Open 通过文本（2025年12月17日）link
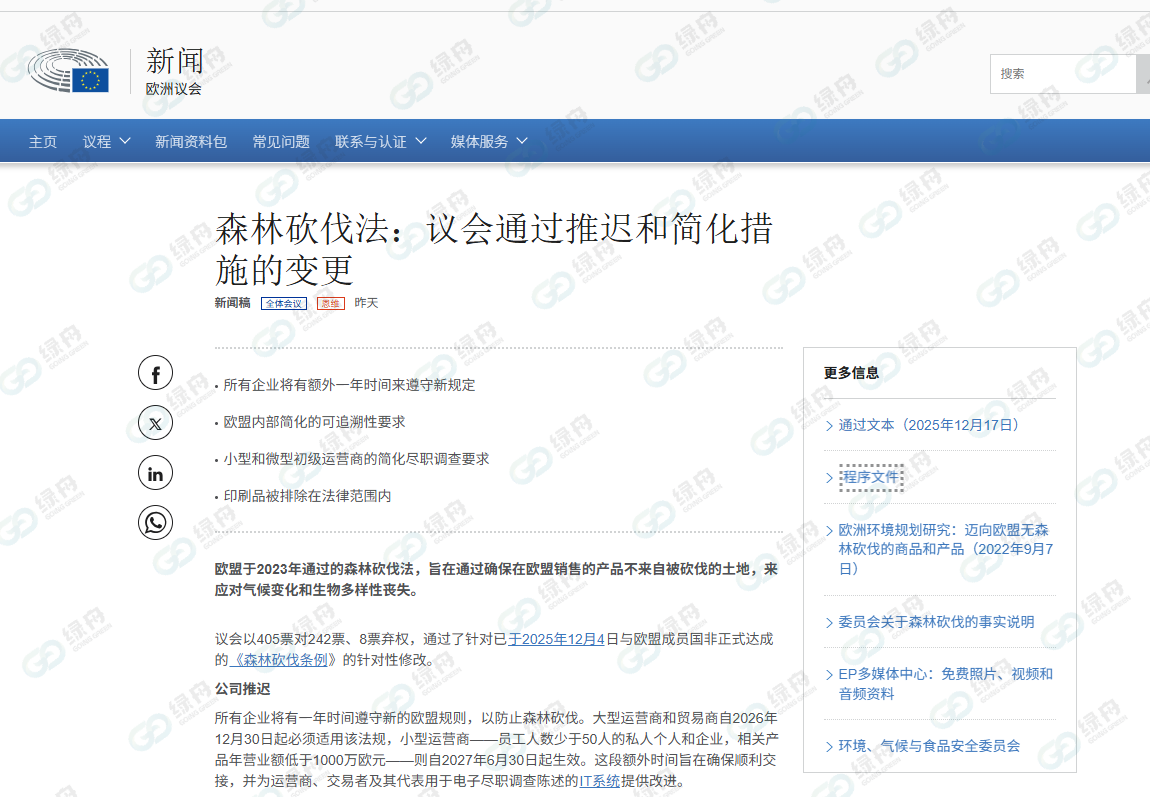 [928, 425]
